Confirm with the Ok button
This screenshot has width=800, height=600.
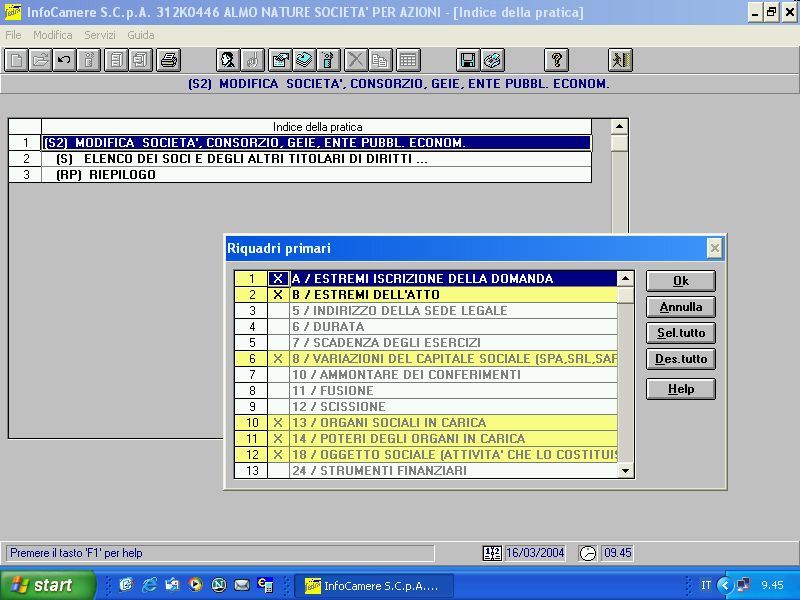[x=681, y=281]
